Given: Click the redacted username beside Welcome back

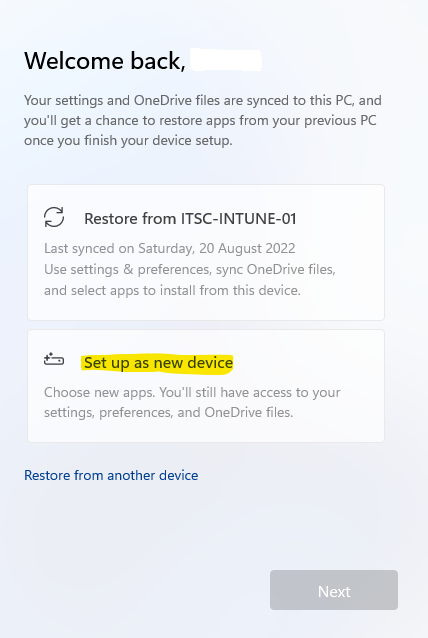Looking at the screenshot, I should (226, 60).
